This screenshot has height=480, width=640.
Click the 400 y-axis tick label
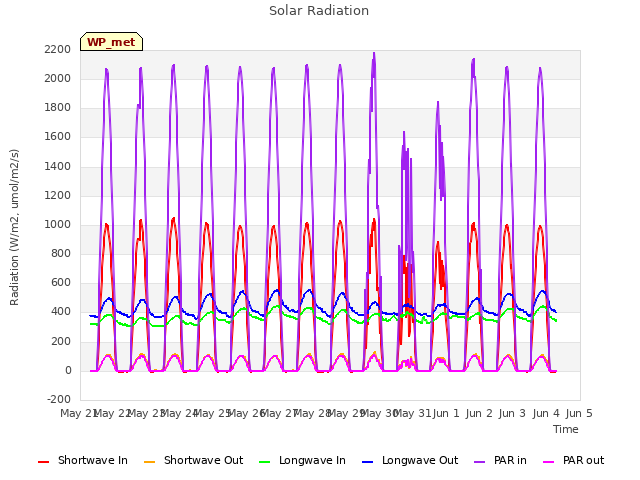click(61, 312)
